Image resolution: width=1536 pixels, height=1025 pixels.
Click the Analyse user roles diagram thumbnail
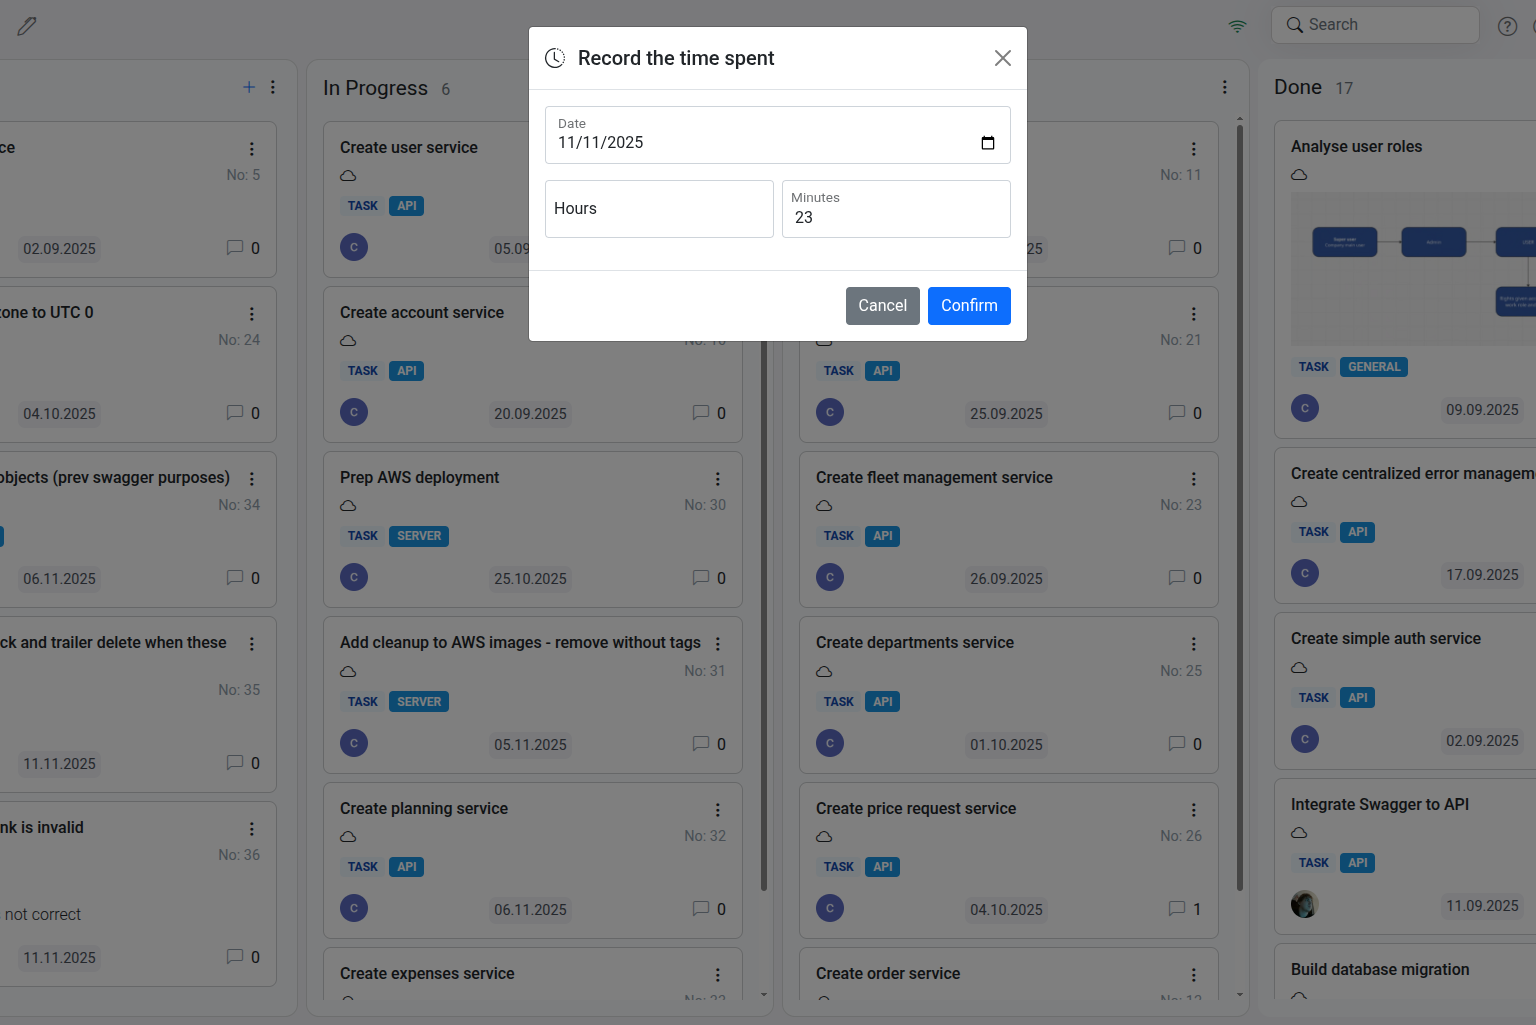click(1412, 269)
